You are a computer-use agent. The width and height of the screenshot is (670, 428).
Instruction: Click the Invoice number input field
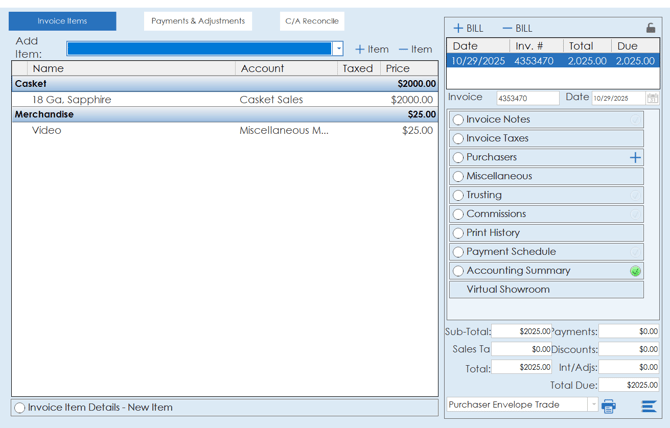tap(527, 98)
